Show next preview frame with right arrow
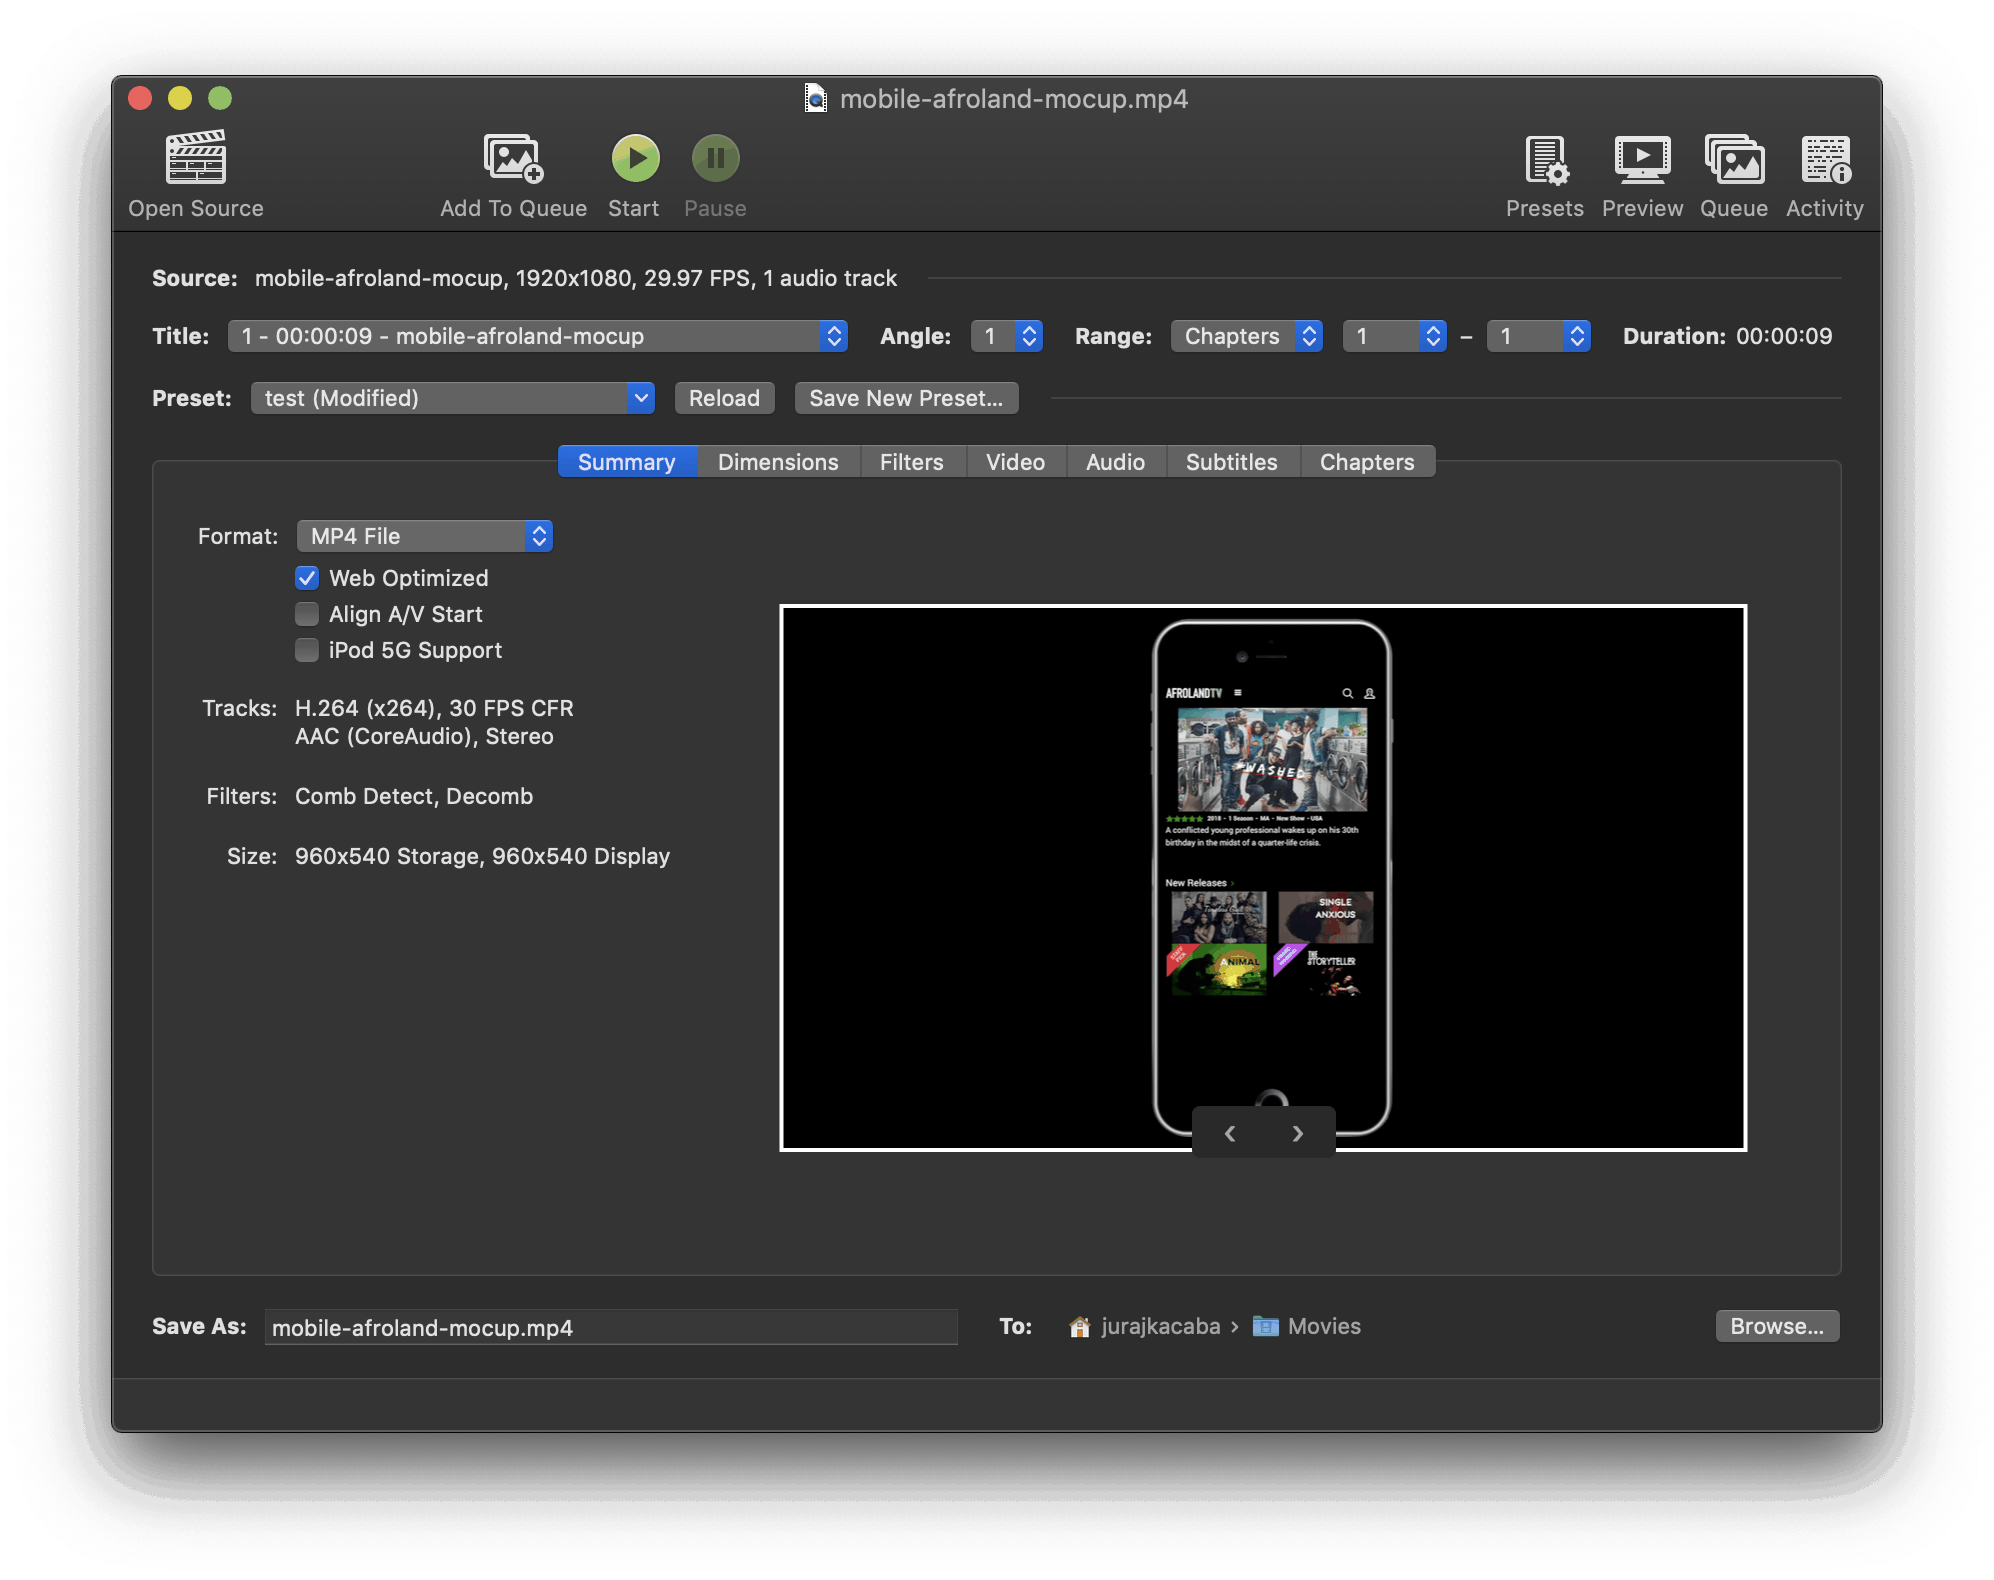Image resolution: width=1994 pixels, height=1580 pixels. 1297,1133
